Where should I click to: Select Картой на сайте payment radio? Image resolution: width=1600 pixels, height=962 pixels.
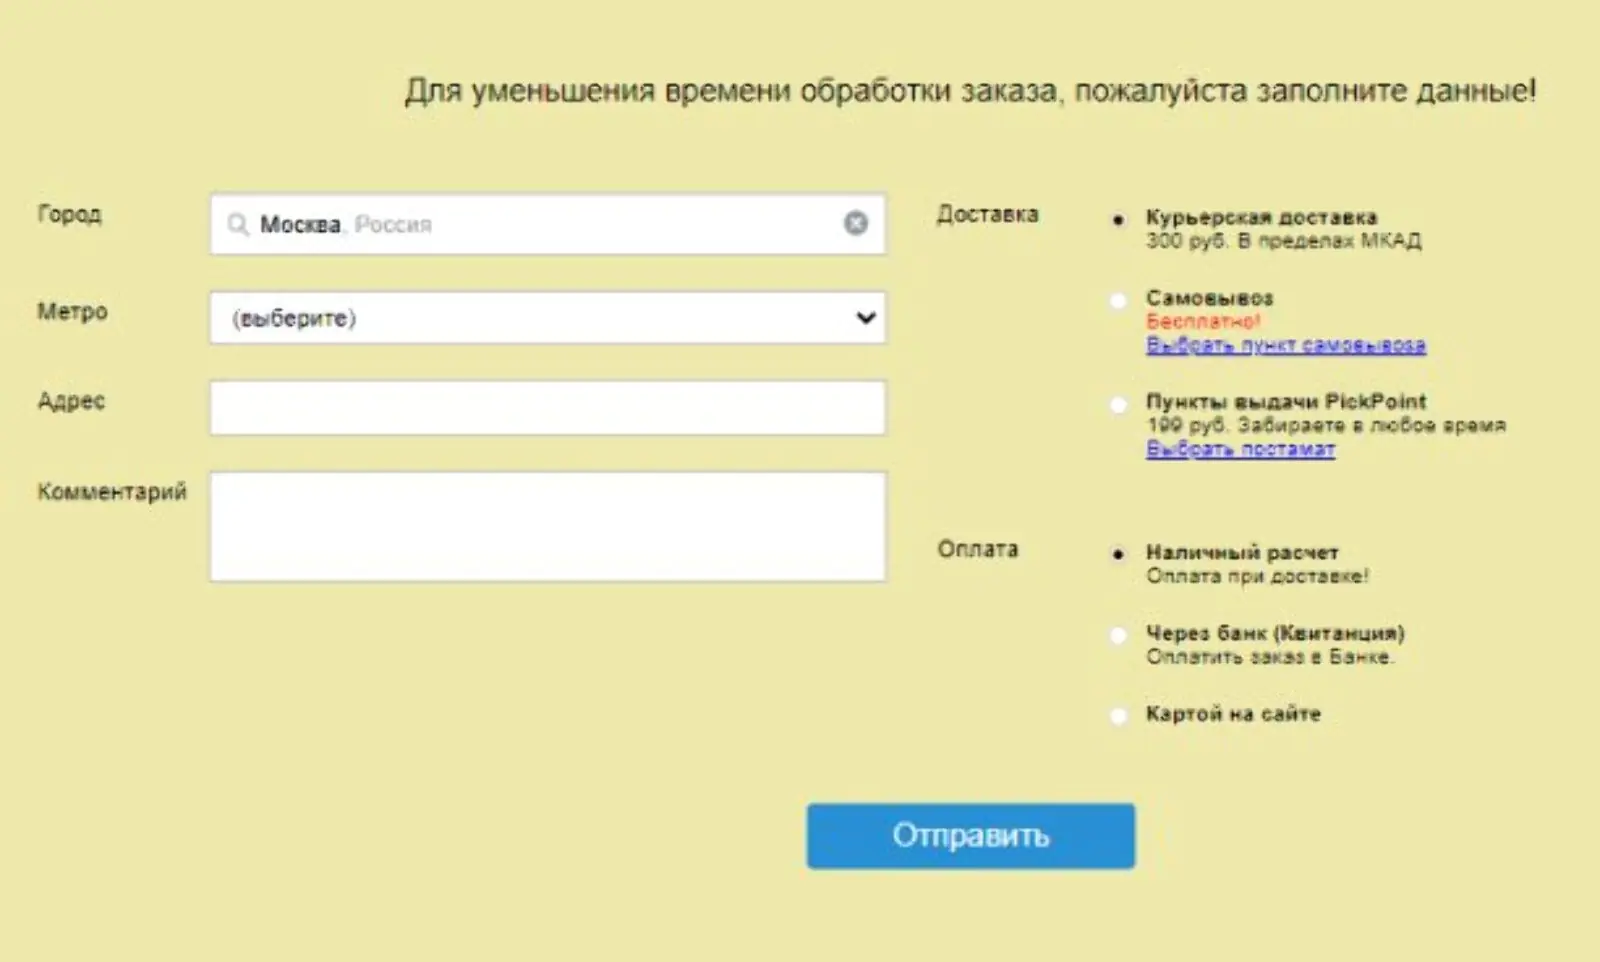pyautogui.click(x=1118, y=715)
